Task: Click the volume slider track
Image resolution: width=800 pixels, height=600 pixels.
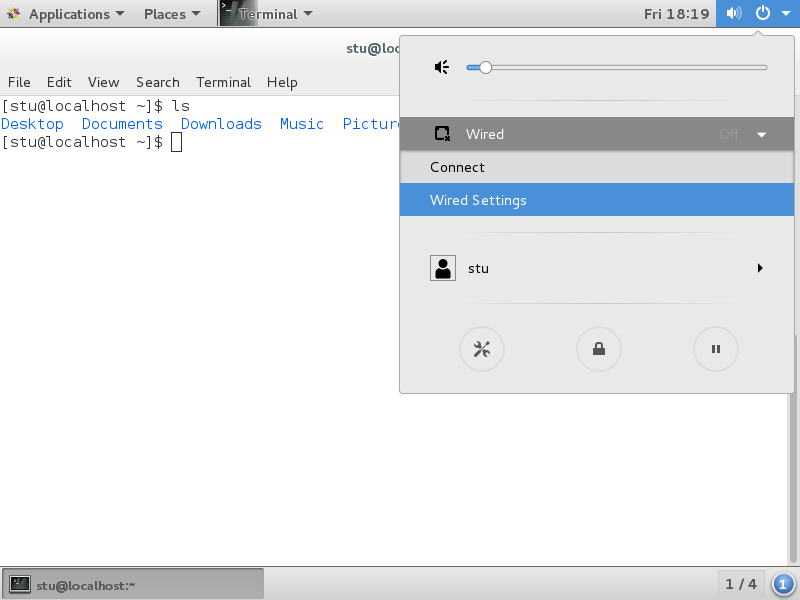Action: (x=620, y=67)
